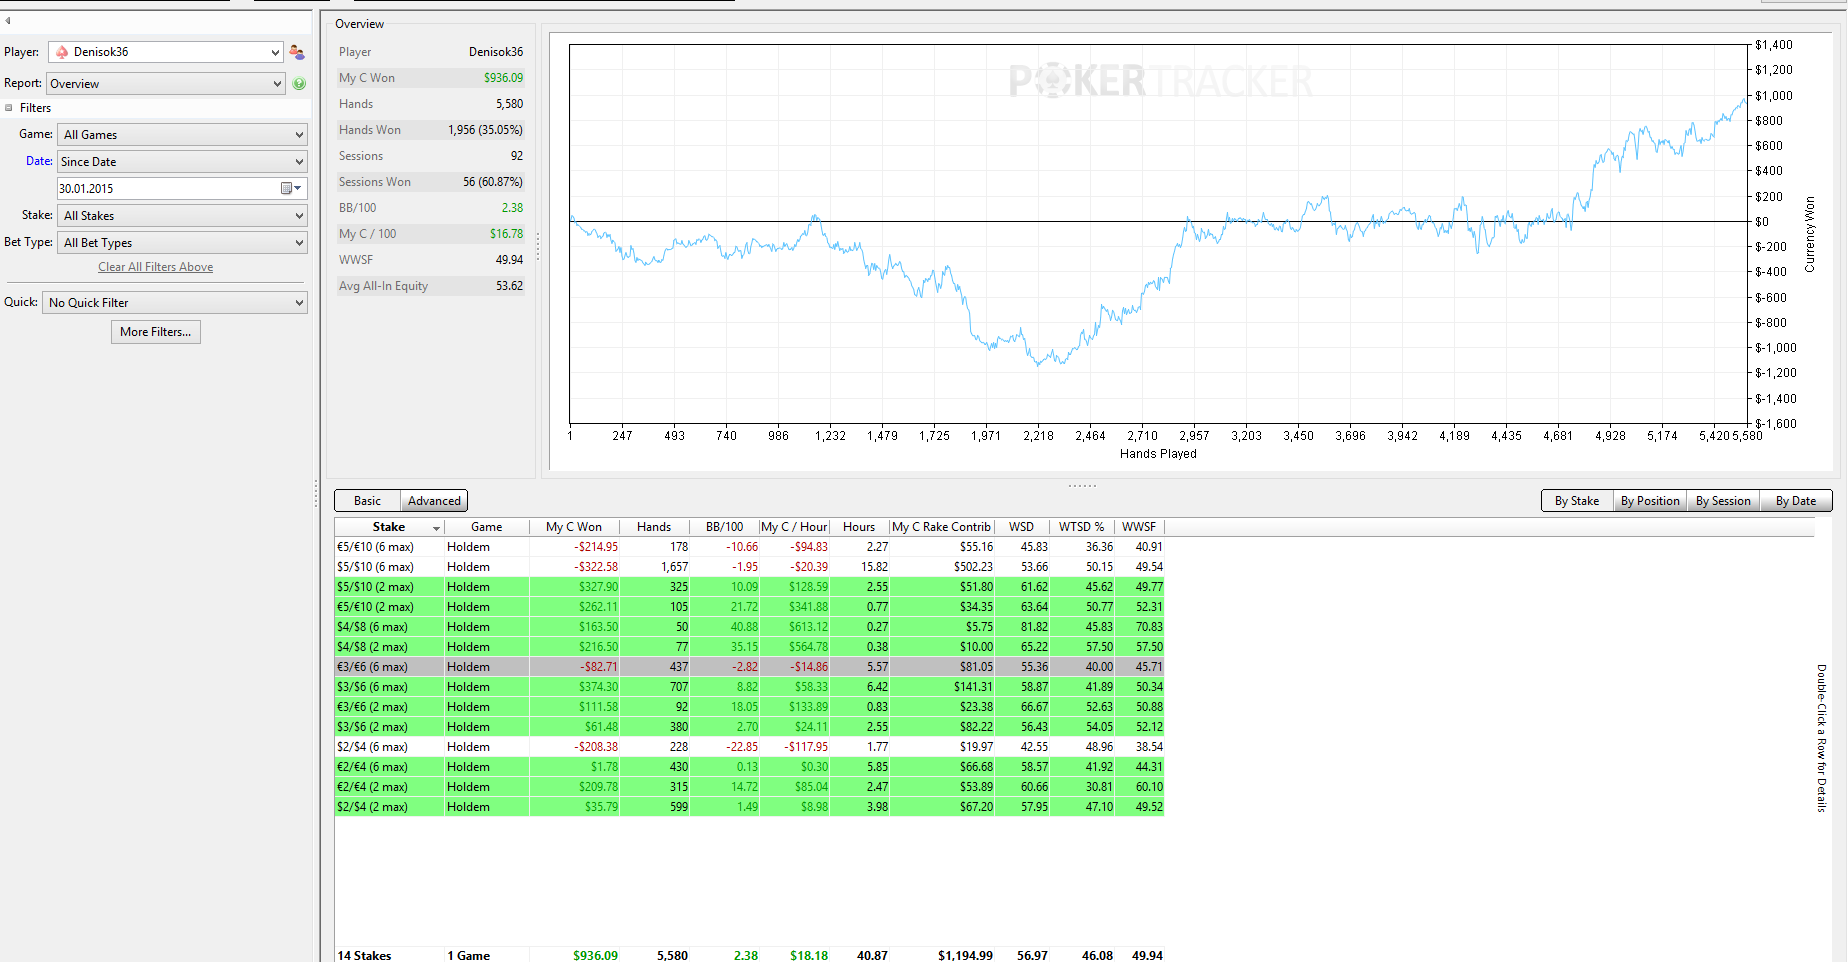The image size is (1848, 962).
Task: Select the $3/$6 (6 max) stake row
Action: [750, 687]
